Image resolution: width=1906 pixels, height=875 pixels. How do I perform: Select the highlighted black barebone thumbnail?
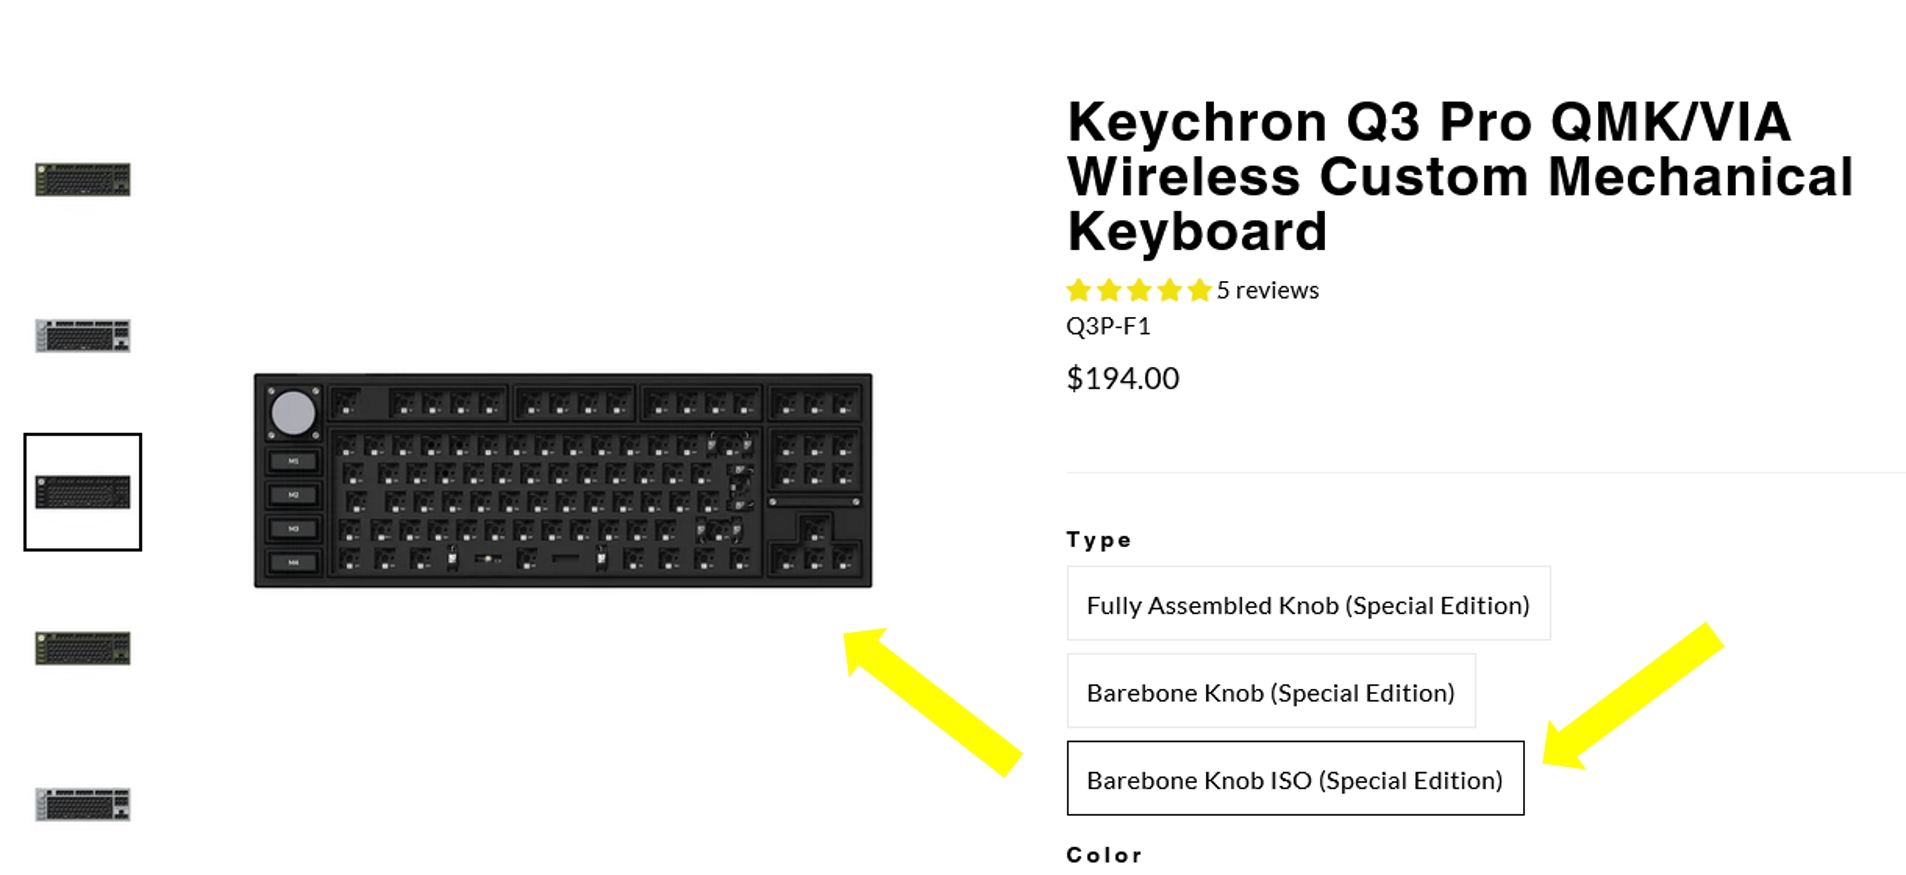tap(83, 492)
